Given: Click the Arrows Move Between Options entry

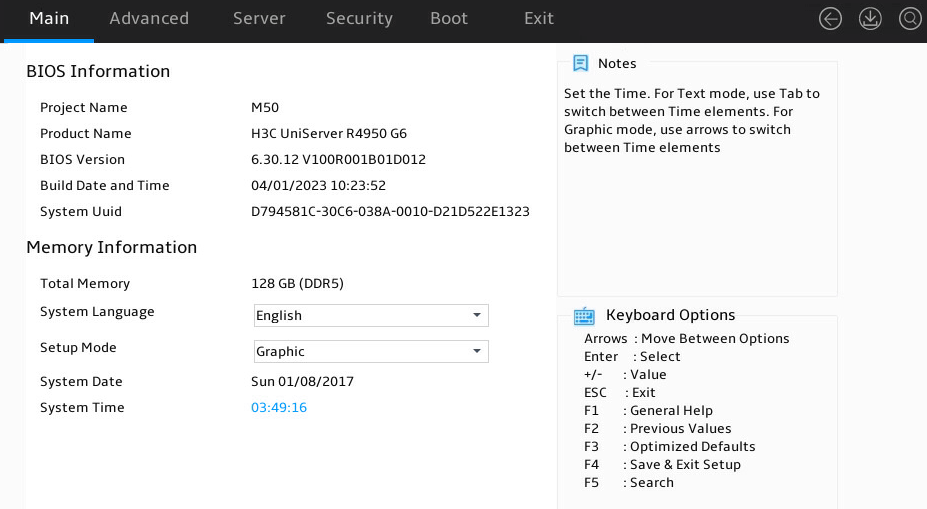Looking at the screenshot, I should 686,339.
